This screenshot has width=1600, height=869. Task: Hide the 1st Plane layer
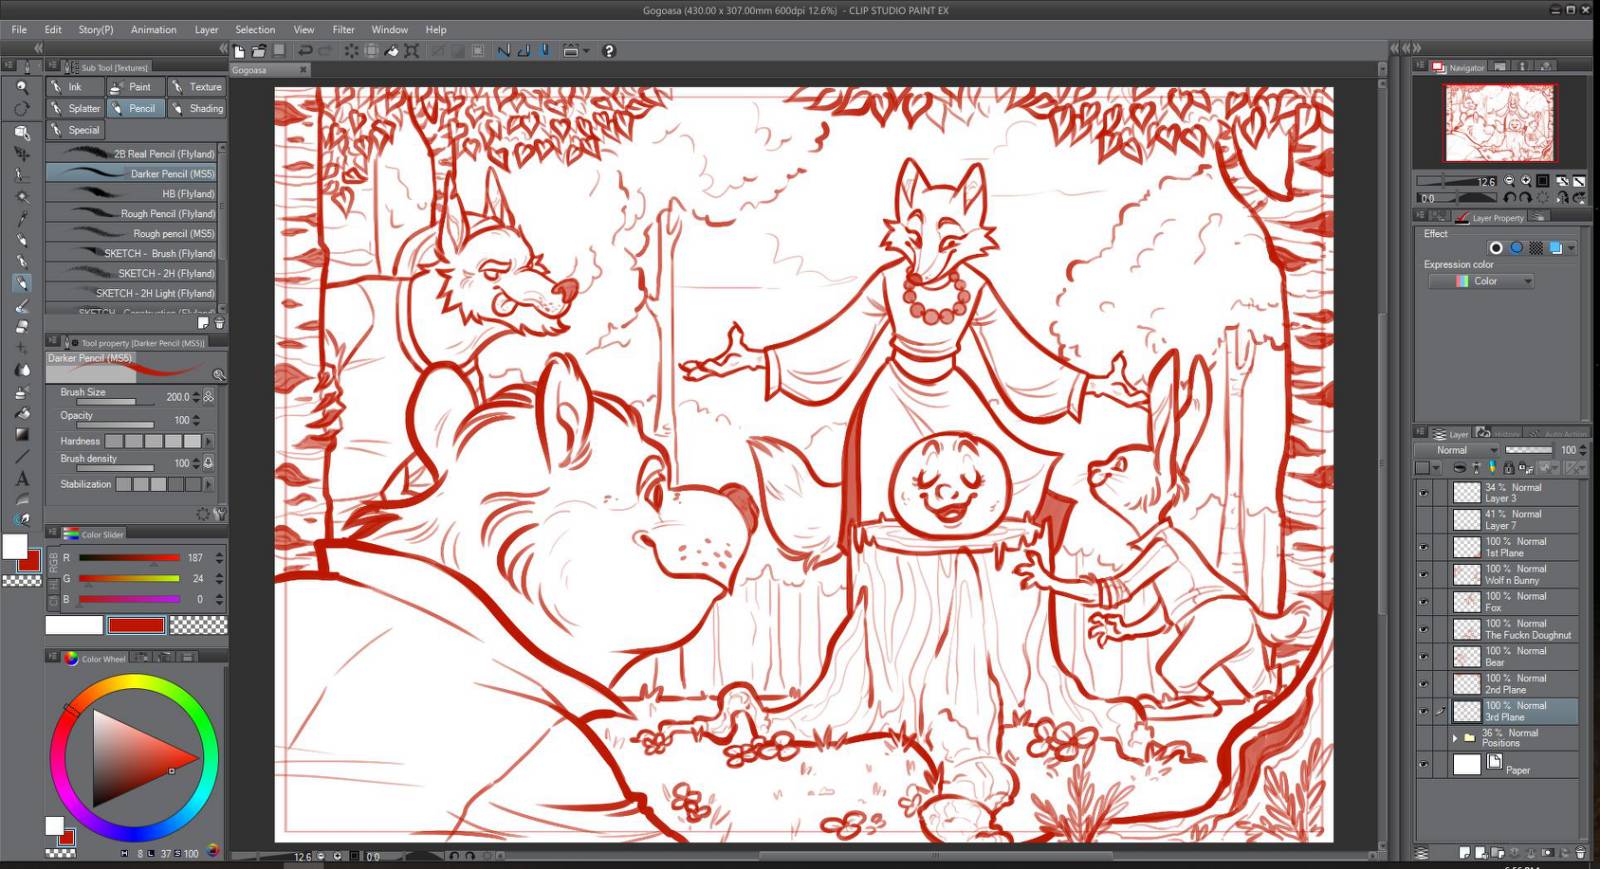[1424, 547]
